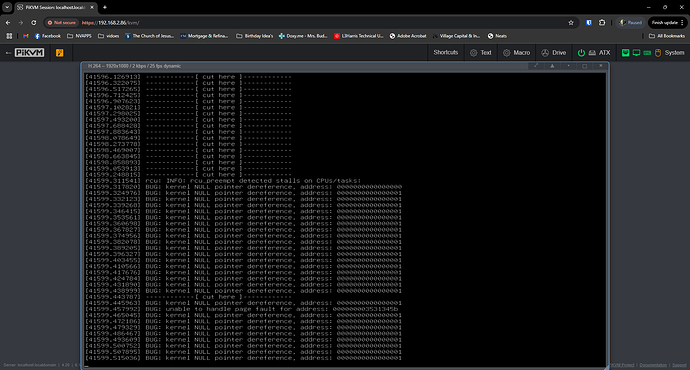Click the Text menu gear icon
This screenshot has width=690, height=370.
point(473,53)
